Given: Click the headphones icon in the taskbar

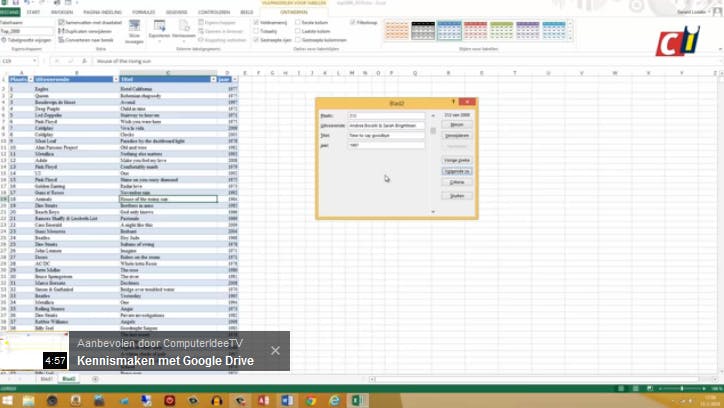Looking at the screenshot, I should tap(217, 400).
